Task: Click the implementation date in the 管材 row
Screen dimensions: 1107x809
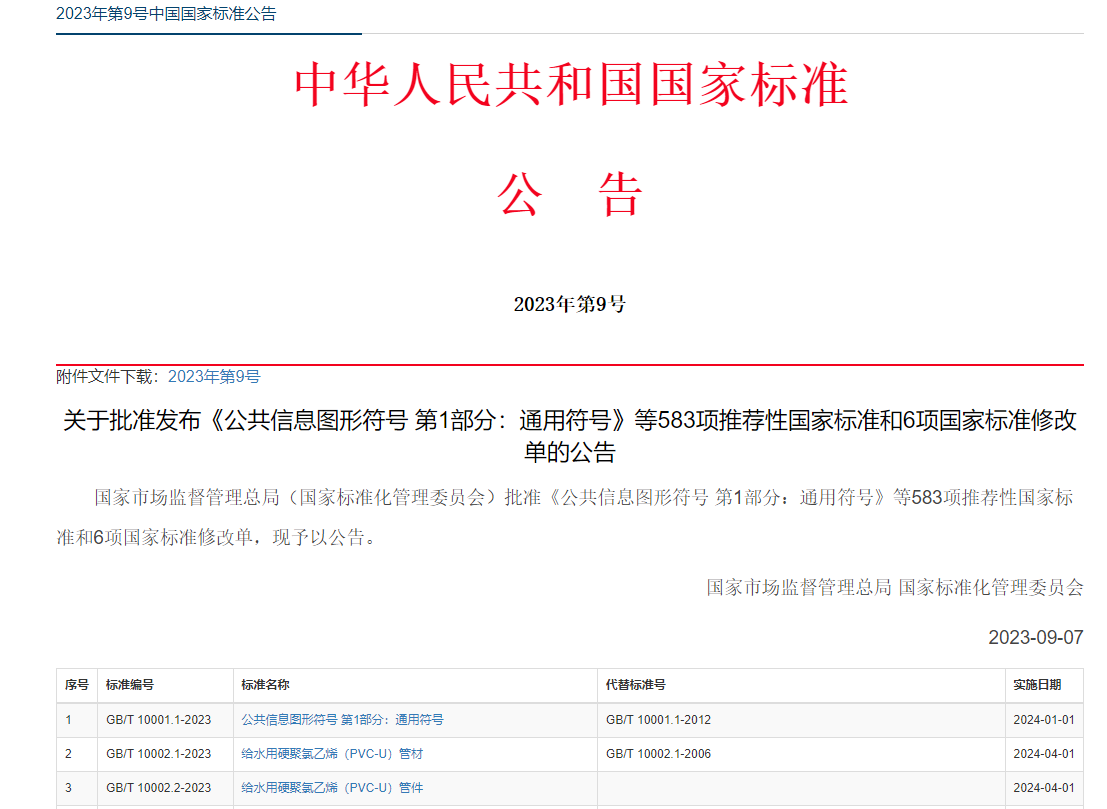Action: (x=1043, y=753)
